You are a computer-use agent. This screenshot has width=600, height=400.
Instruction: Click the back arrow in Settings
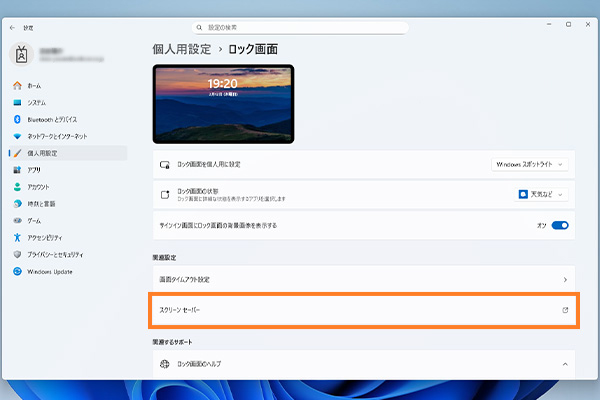pos(12,28)
